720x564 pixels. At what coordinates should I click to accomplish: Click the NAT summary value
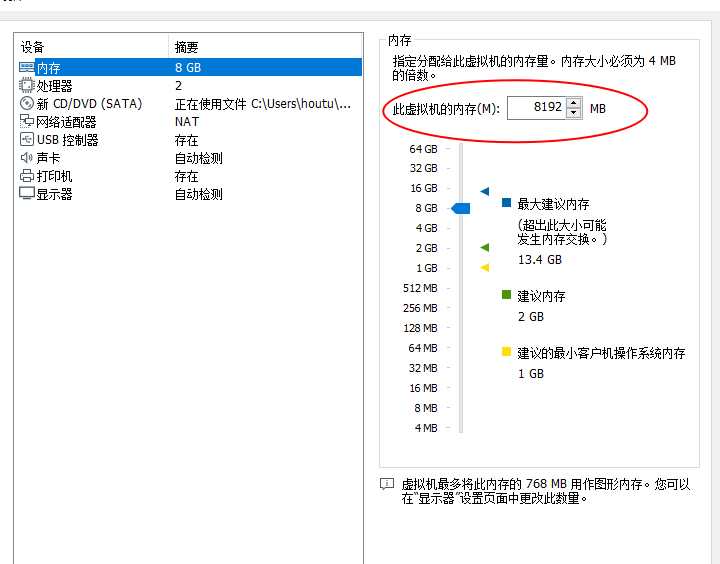coord(187,122)
